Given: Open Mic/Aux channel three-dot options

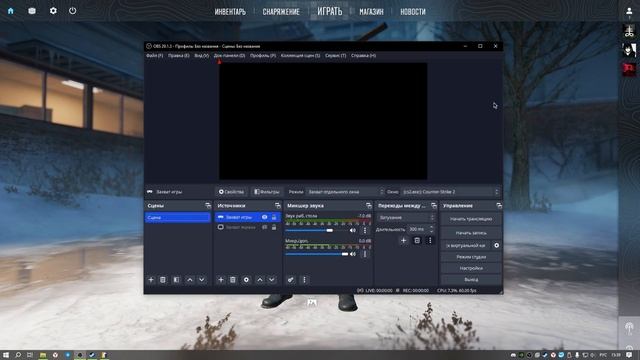Looking at the screenshot, I should coord(365,254).
